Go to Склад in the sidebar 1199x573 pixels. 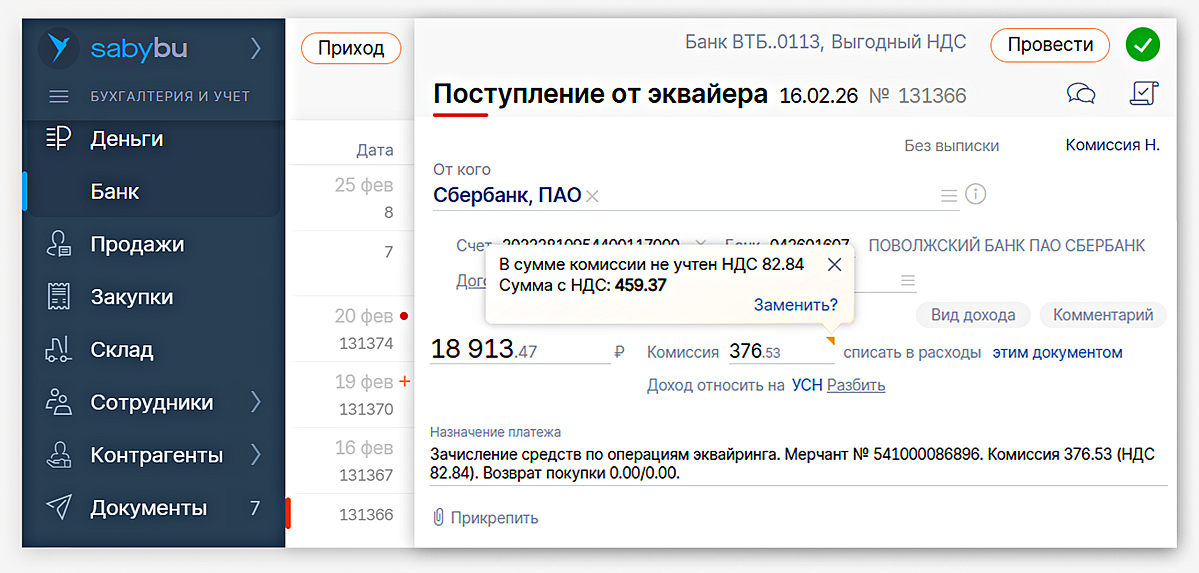pos(121,350)
